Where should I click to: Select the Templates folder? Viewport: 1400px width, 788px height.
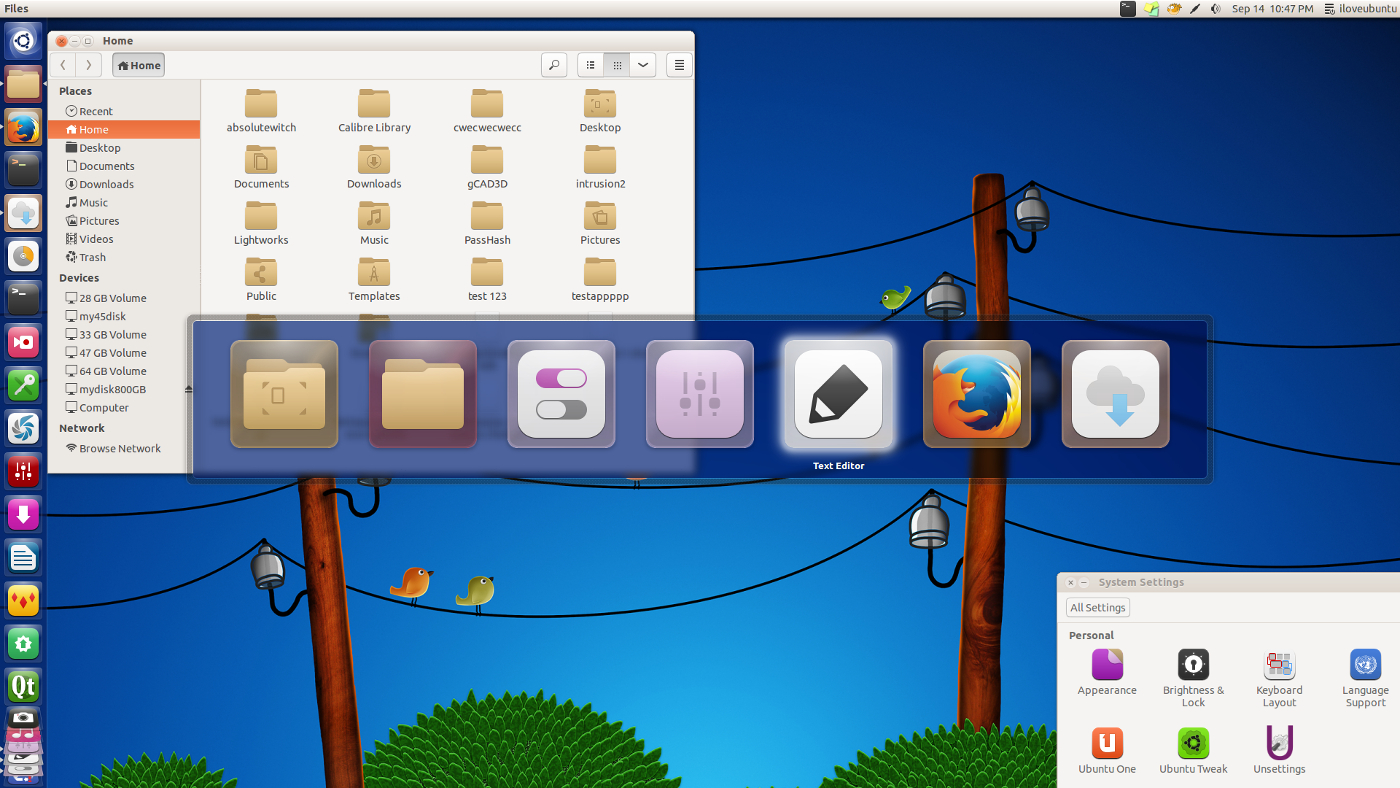coord(374,279)
